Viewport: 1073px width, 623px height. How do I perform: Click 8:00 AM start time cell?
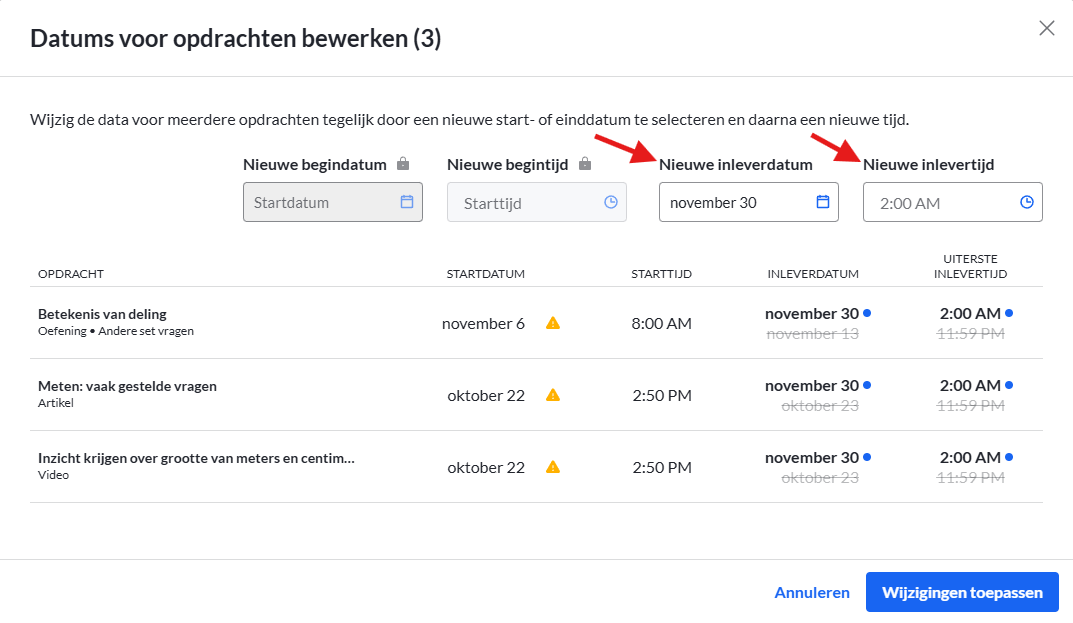661,323
